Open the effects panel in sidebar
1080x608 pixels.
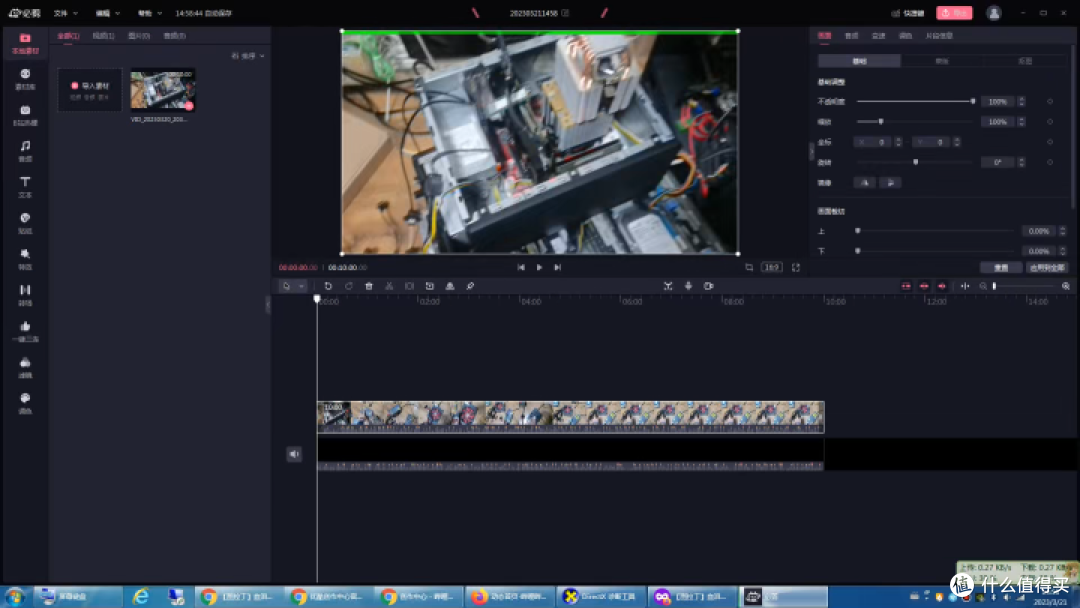[25, 259]
